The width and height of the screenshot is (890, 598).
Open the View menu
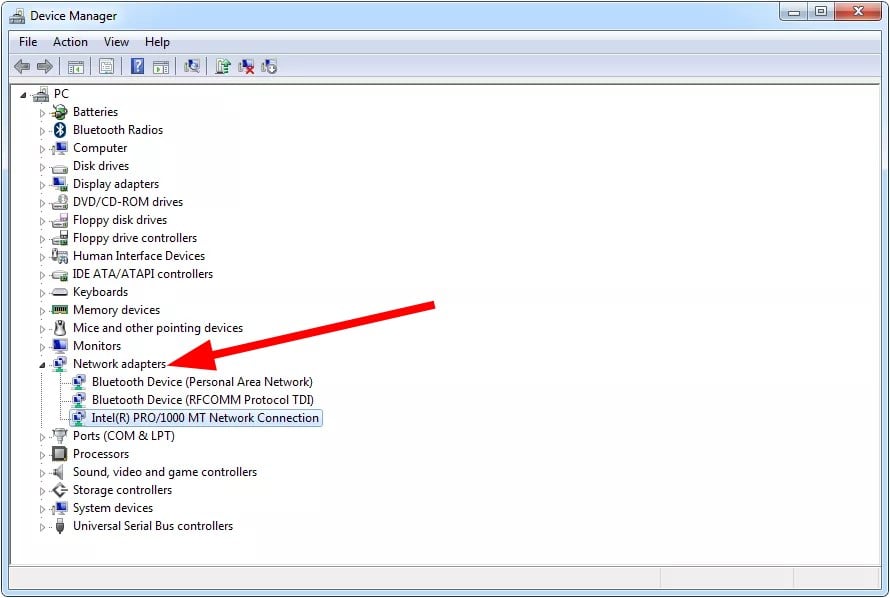pos(116,42)
